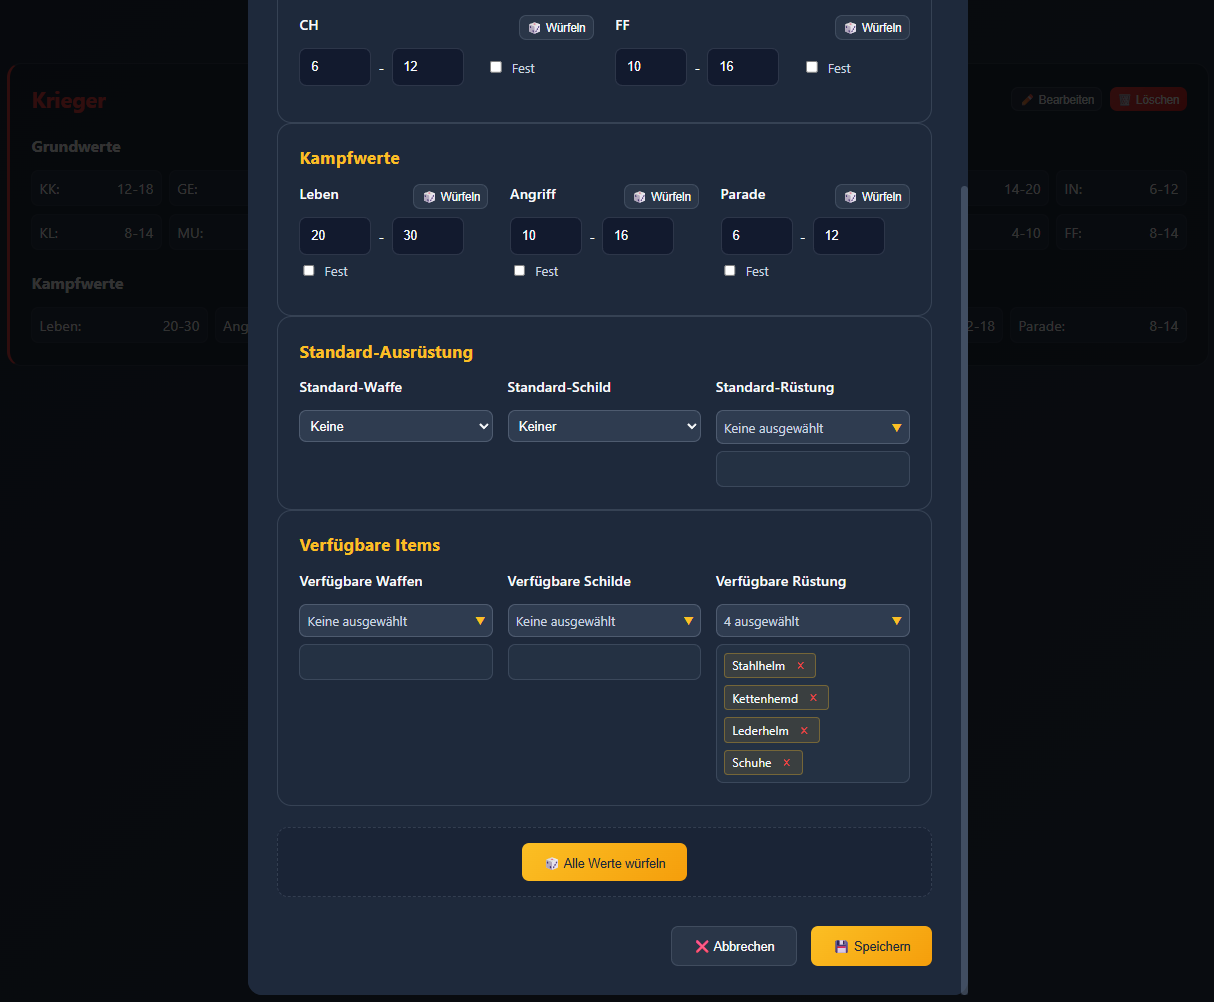1214x1002 pixels.
Task: Roll the FF value with Würfeln
Action: (x=872, y=28)
